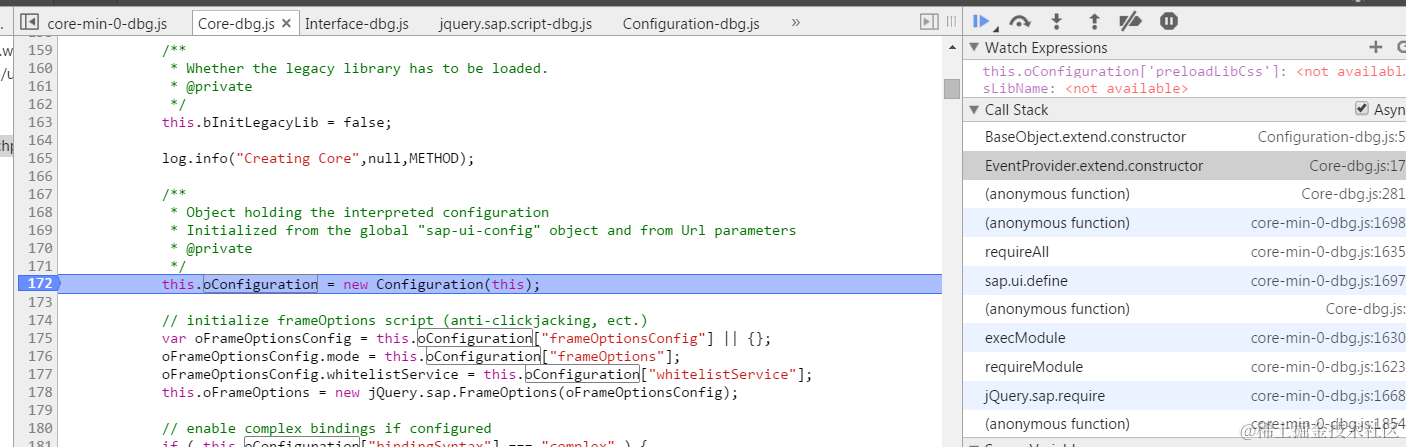1406x447 pixels.
Task: Click the Step into function call arrow
Action: coord(1057,21)
